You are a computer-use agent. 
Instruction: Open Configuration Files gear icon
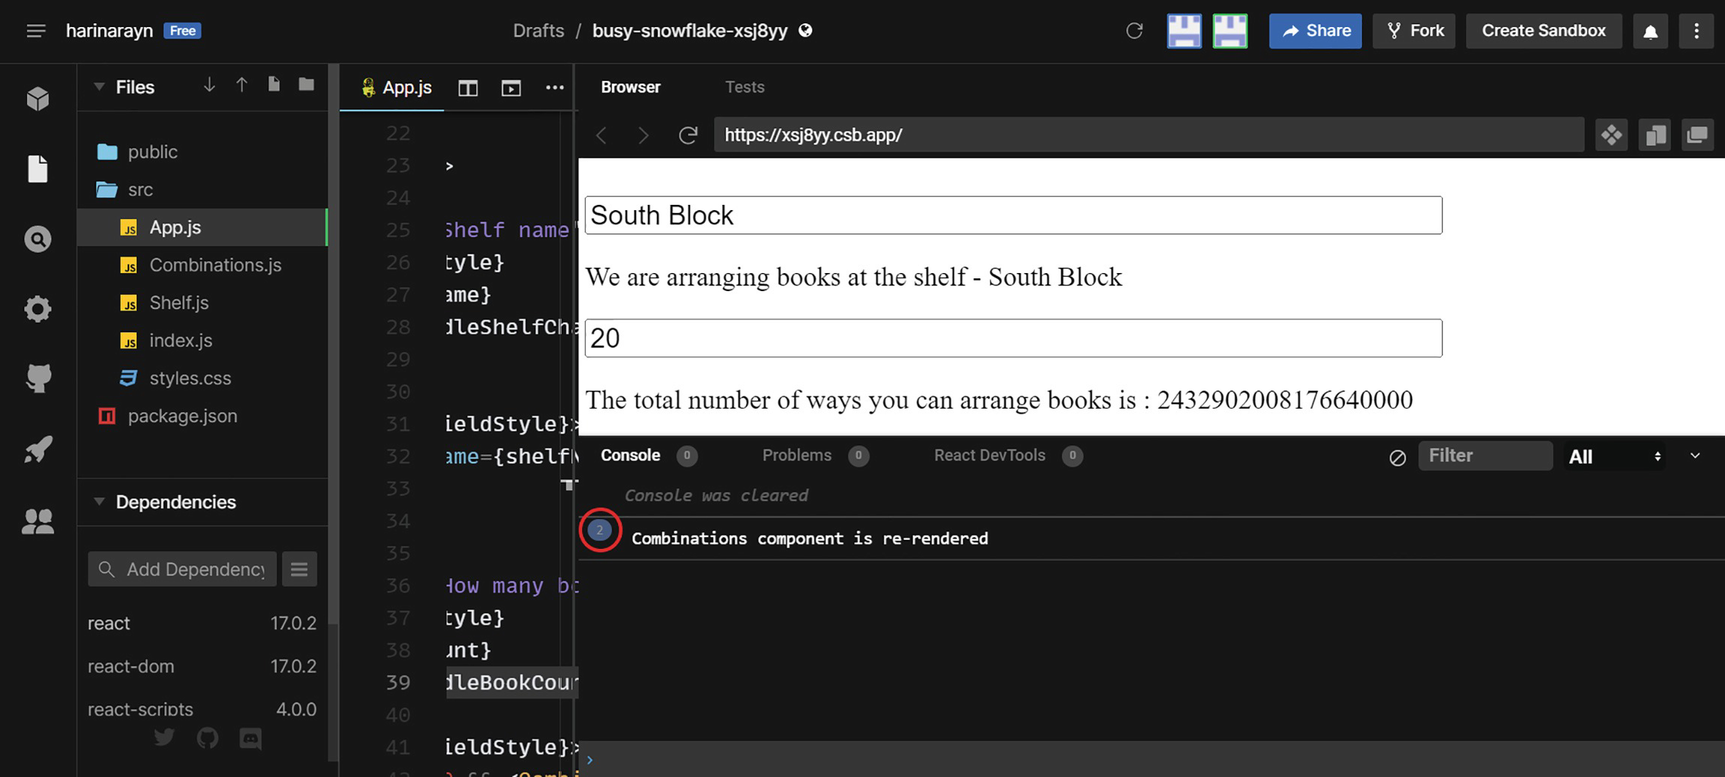(38, 309)
